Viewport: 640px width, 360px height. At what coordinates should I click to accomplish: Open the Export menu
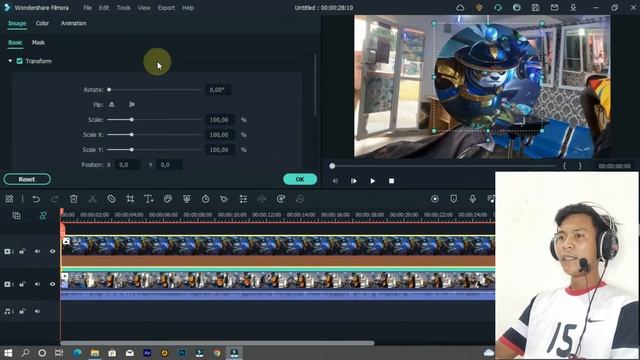pyautogui.click(x=166, y=8)
